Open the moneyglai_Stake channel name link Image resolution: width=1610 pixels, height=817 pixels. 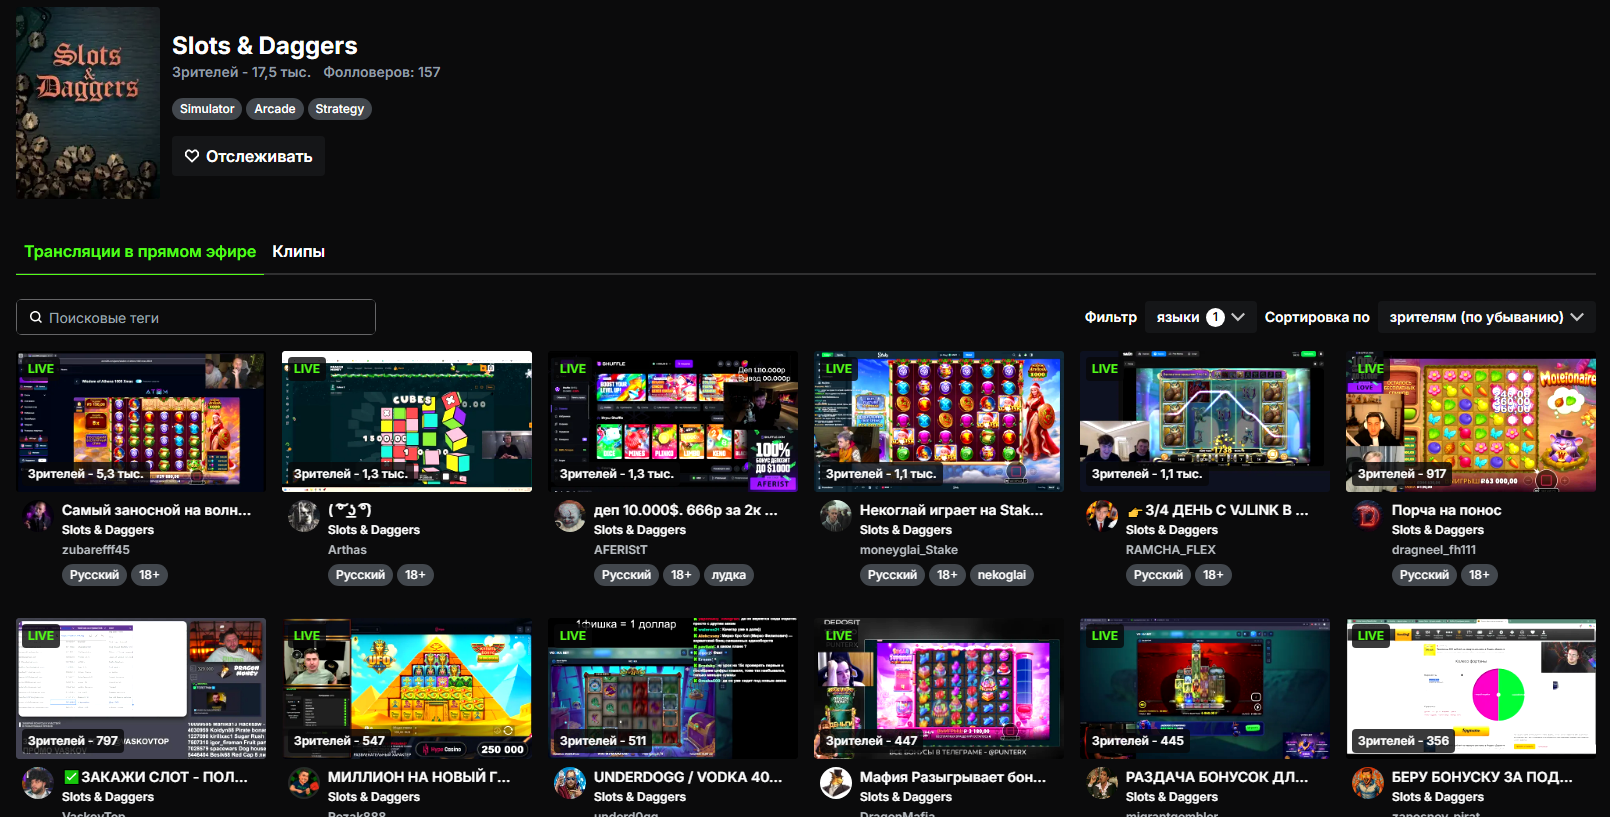pyautogui.click(x=909, y=550)
